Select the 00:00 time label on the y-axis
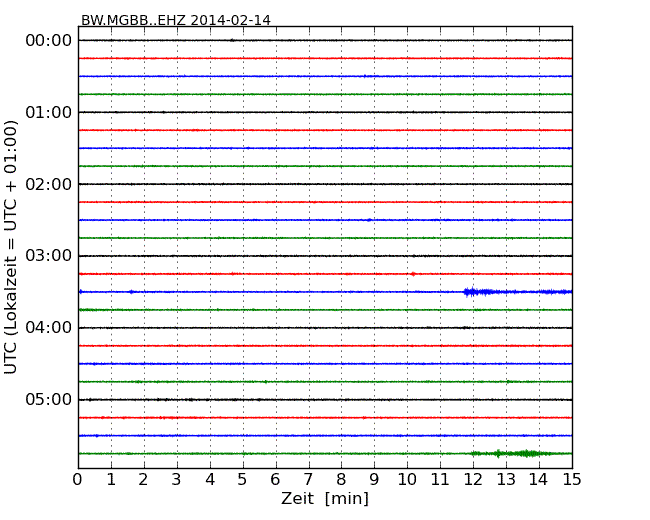650x520 pixels. pyautogui.click(x=49, y=41)
